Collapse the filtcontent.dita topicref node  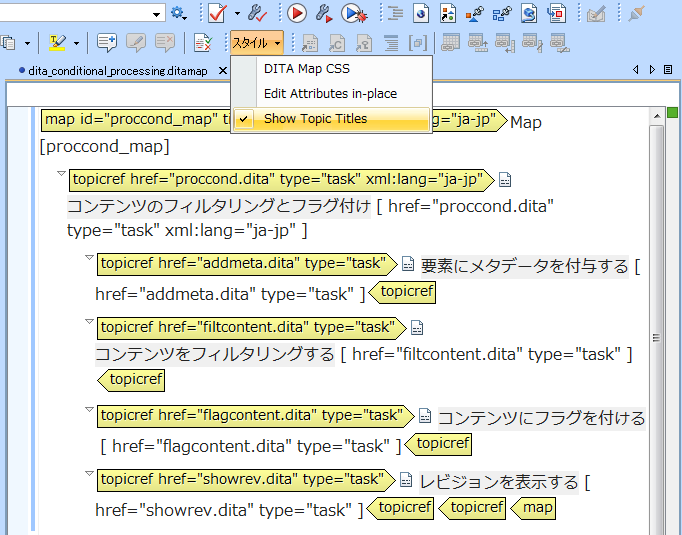pos(89,321)
